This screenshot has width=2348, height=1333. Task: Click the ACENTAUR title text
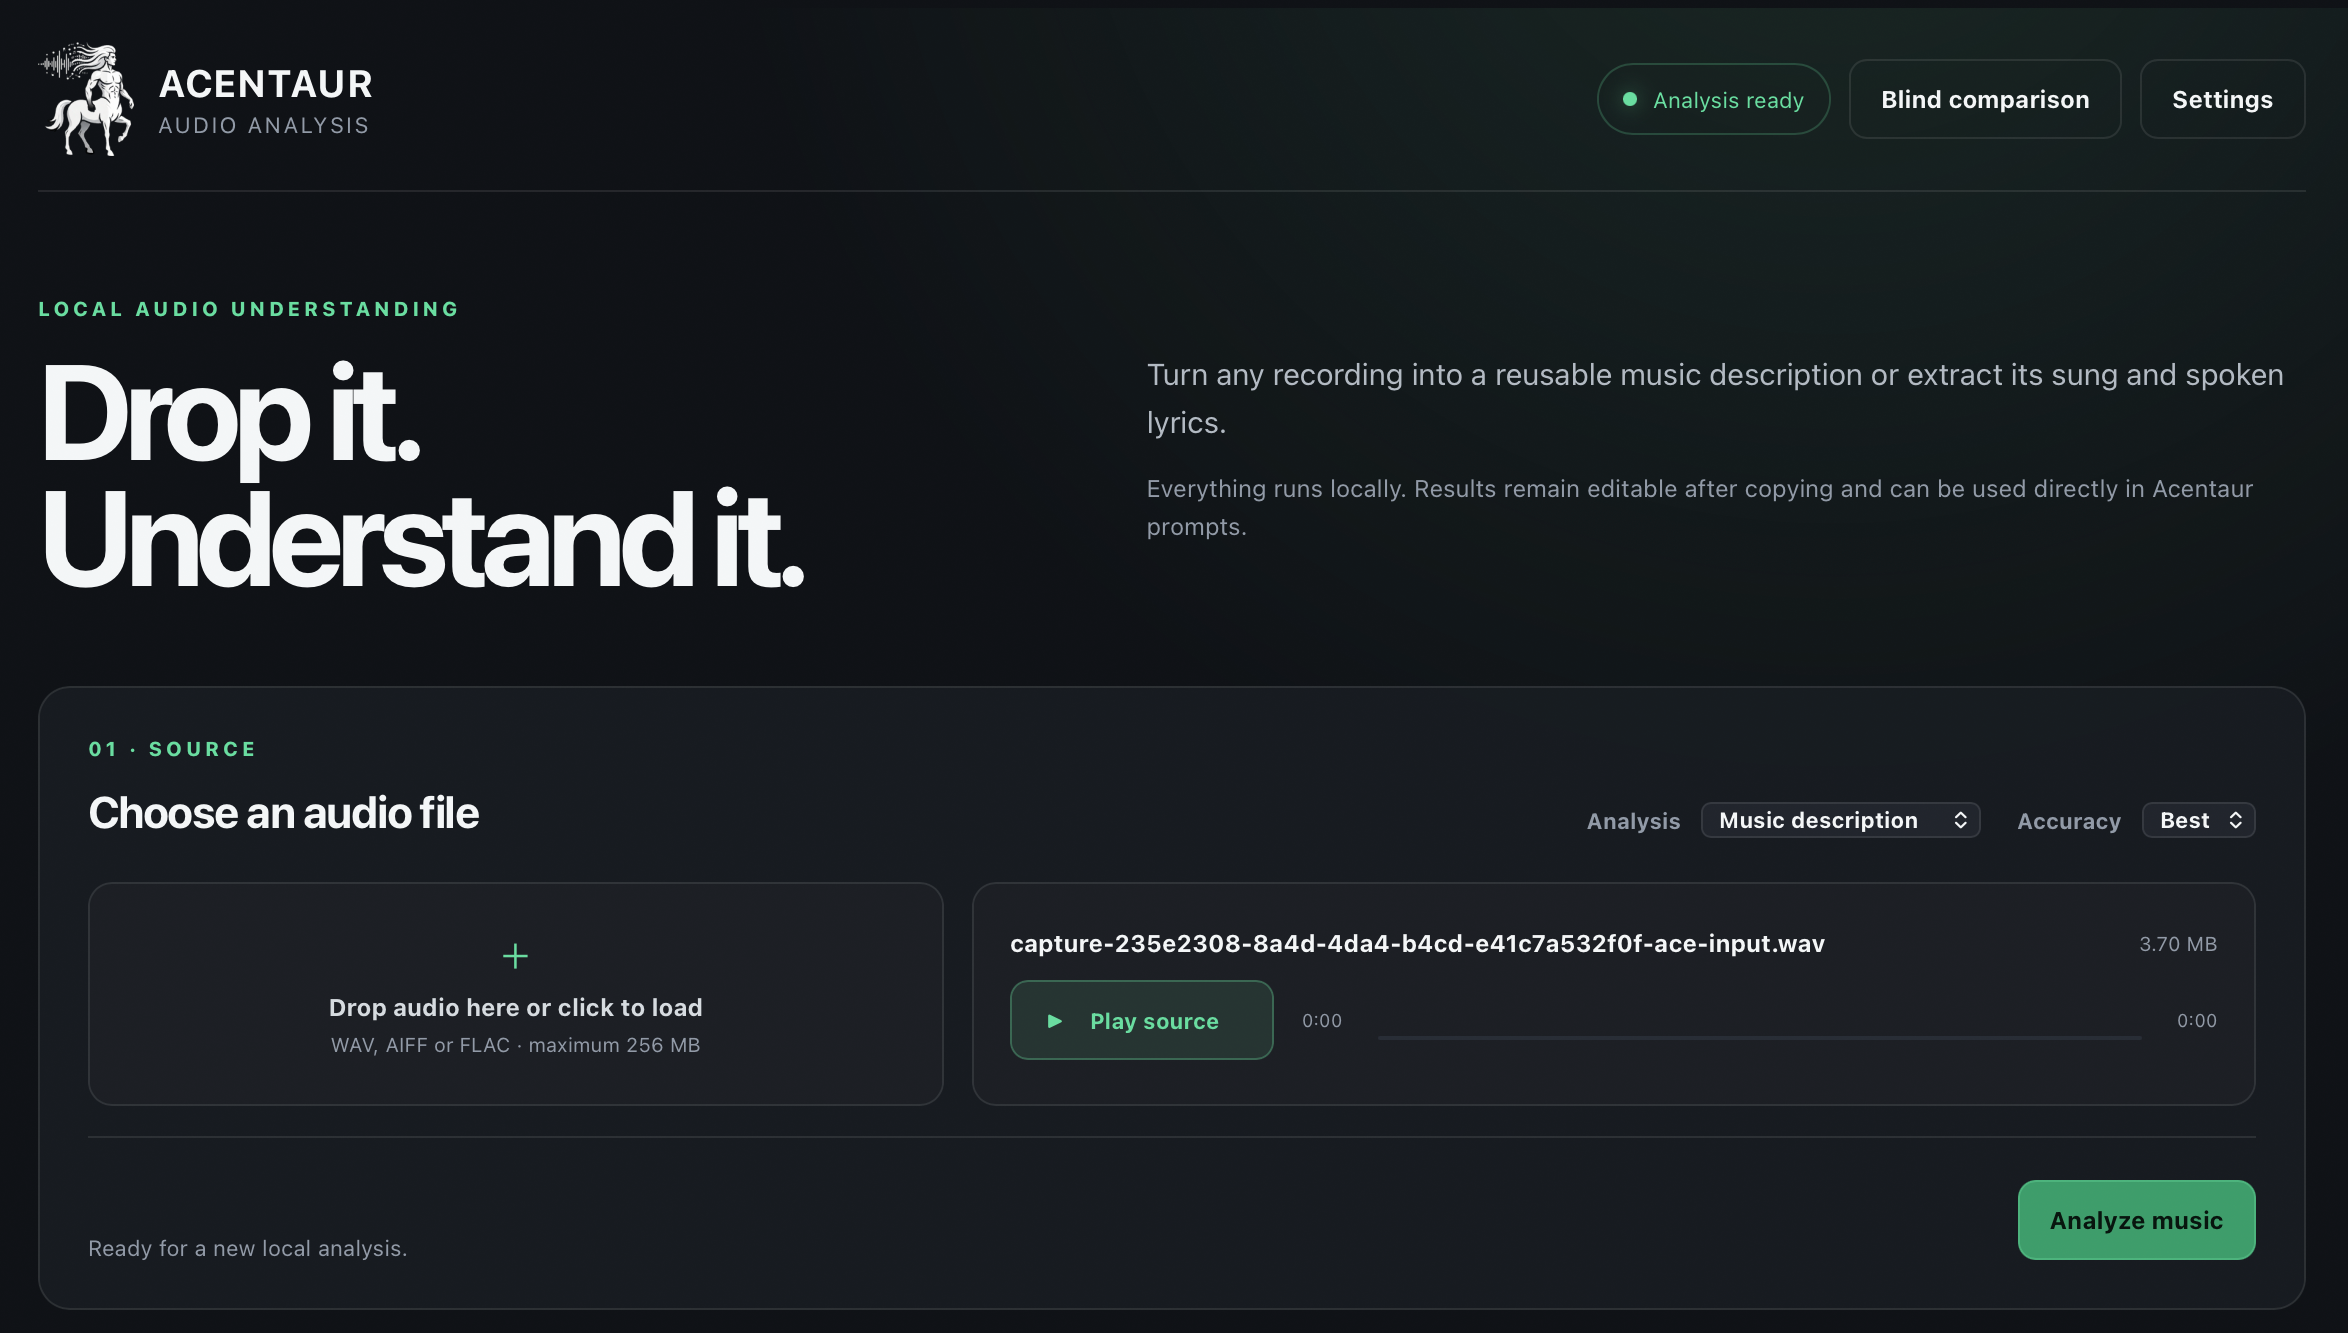[x=266, y=84]
